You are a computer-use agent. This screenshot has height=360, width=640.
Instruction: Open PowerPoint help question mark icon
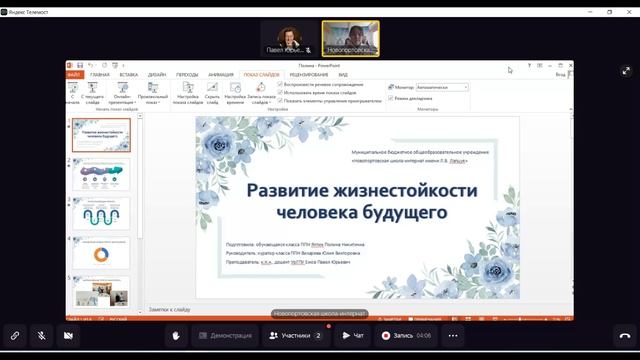(x=529, y=65)
